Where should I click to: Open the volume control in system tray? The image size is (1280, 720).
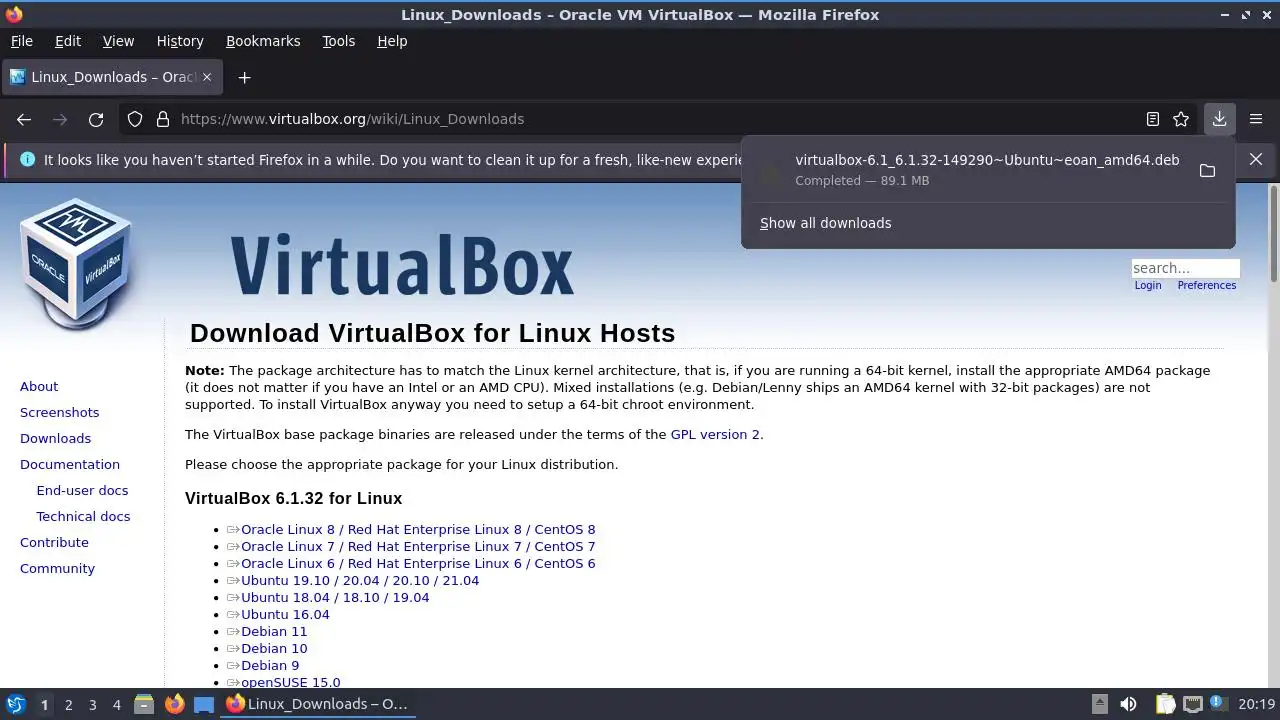coord(1128,704)
